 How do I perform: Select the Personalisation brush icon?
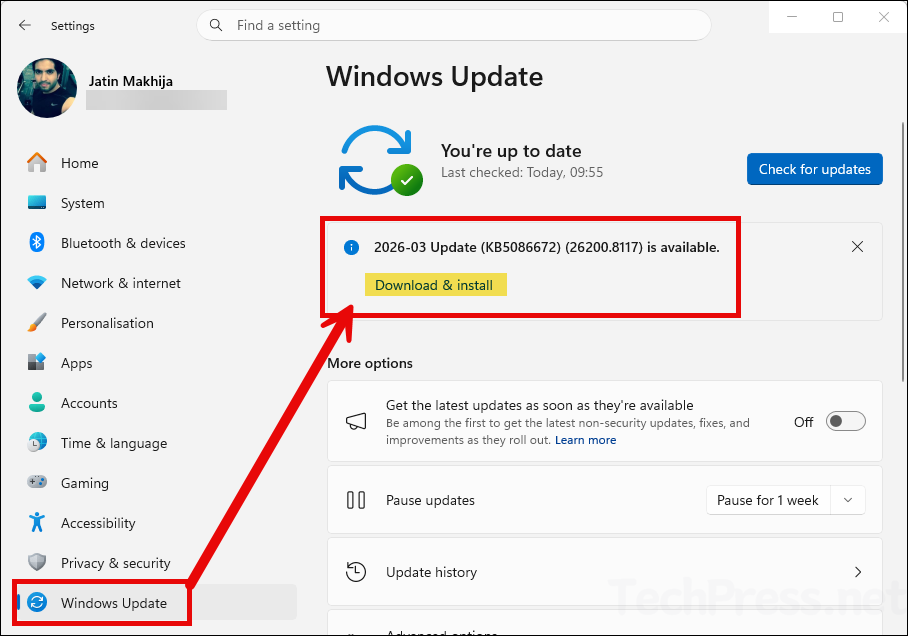coord(38,323)
